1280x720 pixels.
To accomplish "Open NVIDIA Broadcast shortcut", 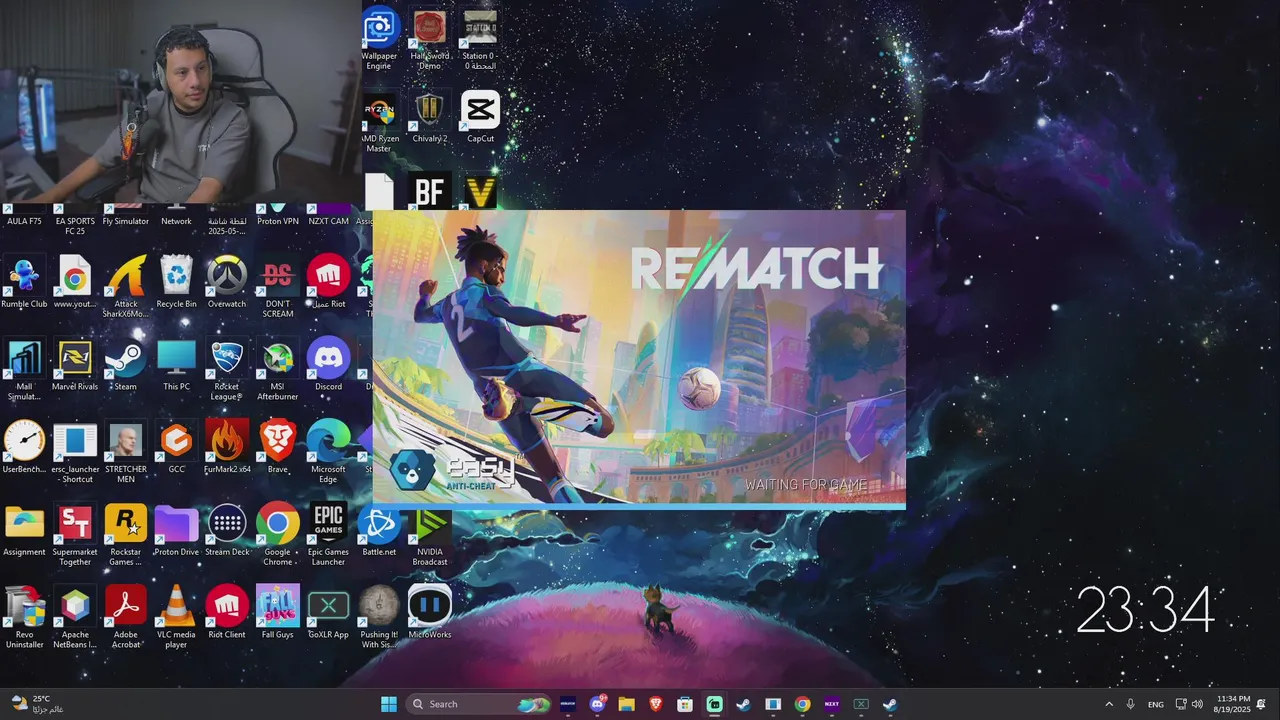I will tap(430, 536).
